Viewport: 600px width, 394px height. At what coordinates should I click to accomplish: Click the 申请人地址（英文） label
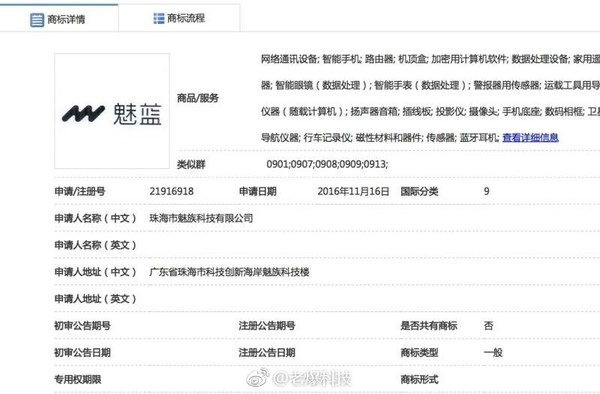[96, 299]
